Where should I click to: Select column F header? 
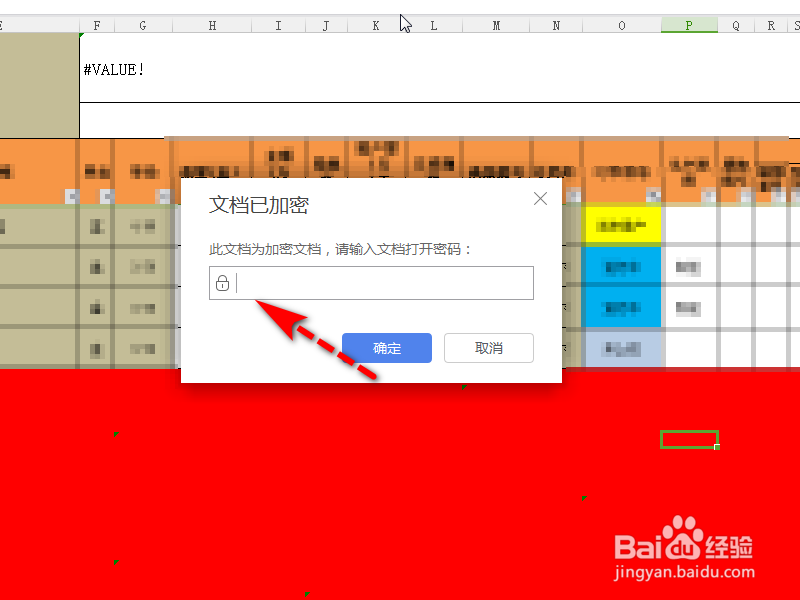[x=97, y=26]
